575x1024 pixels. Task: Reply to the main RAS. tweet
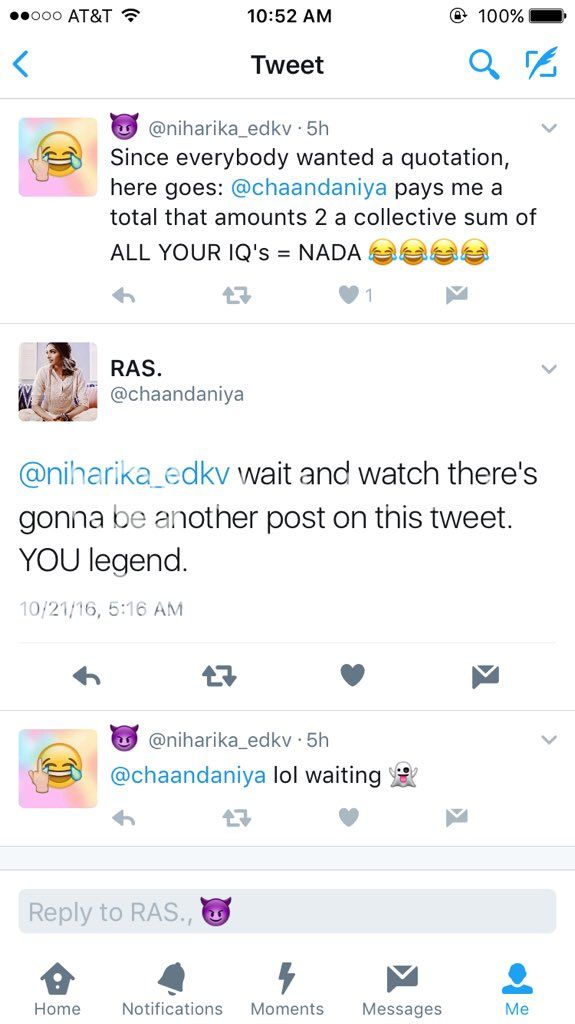click(86, 676)
